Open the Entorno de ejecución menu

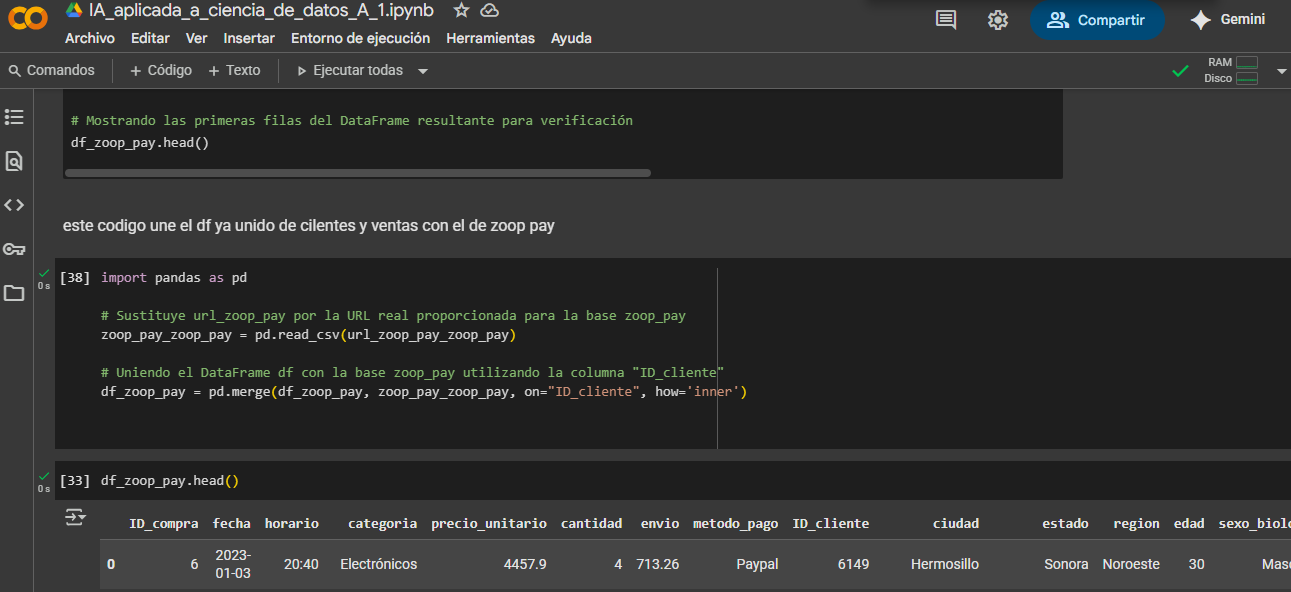pos(360,38)
